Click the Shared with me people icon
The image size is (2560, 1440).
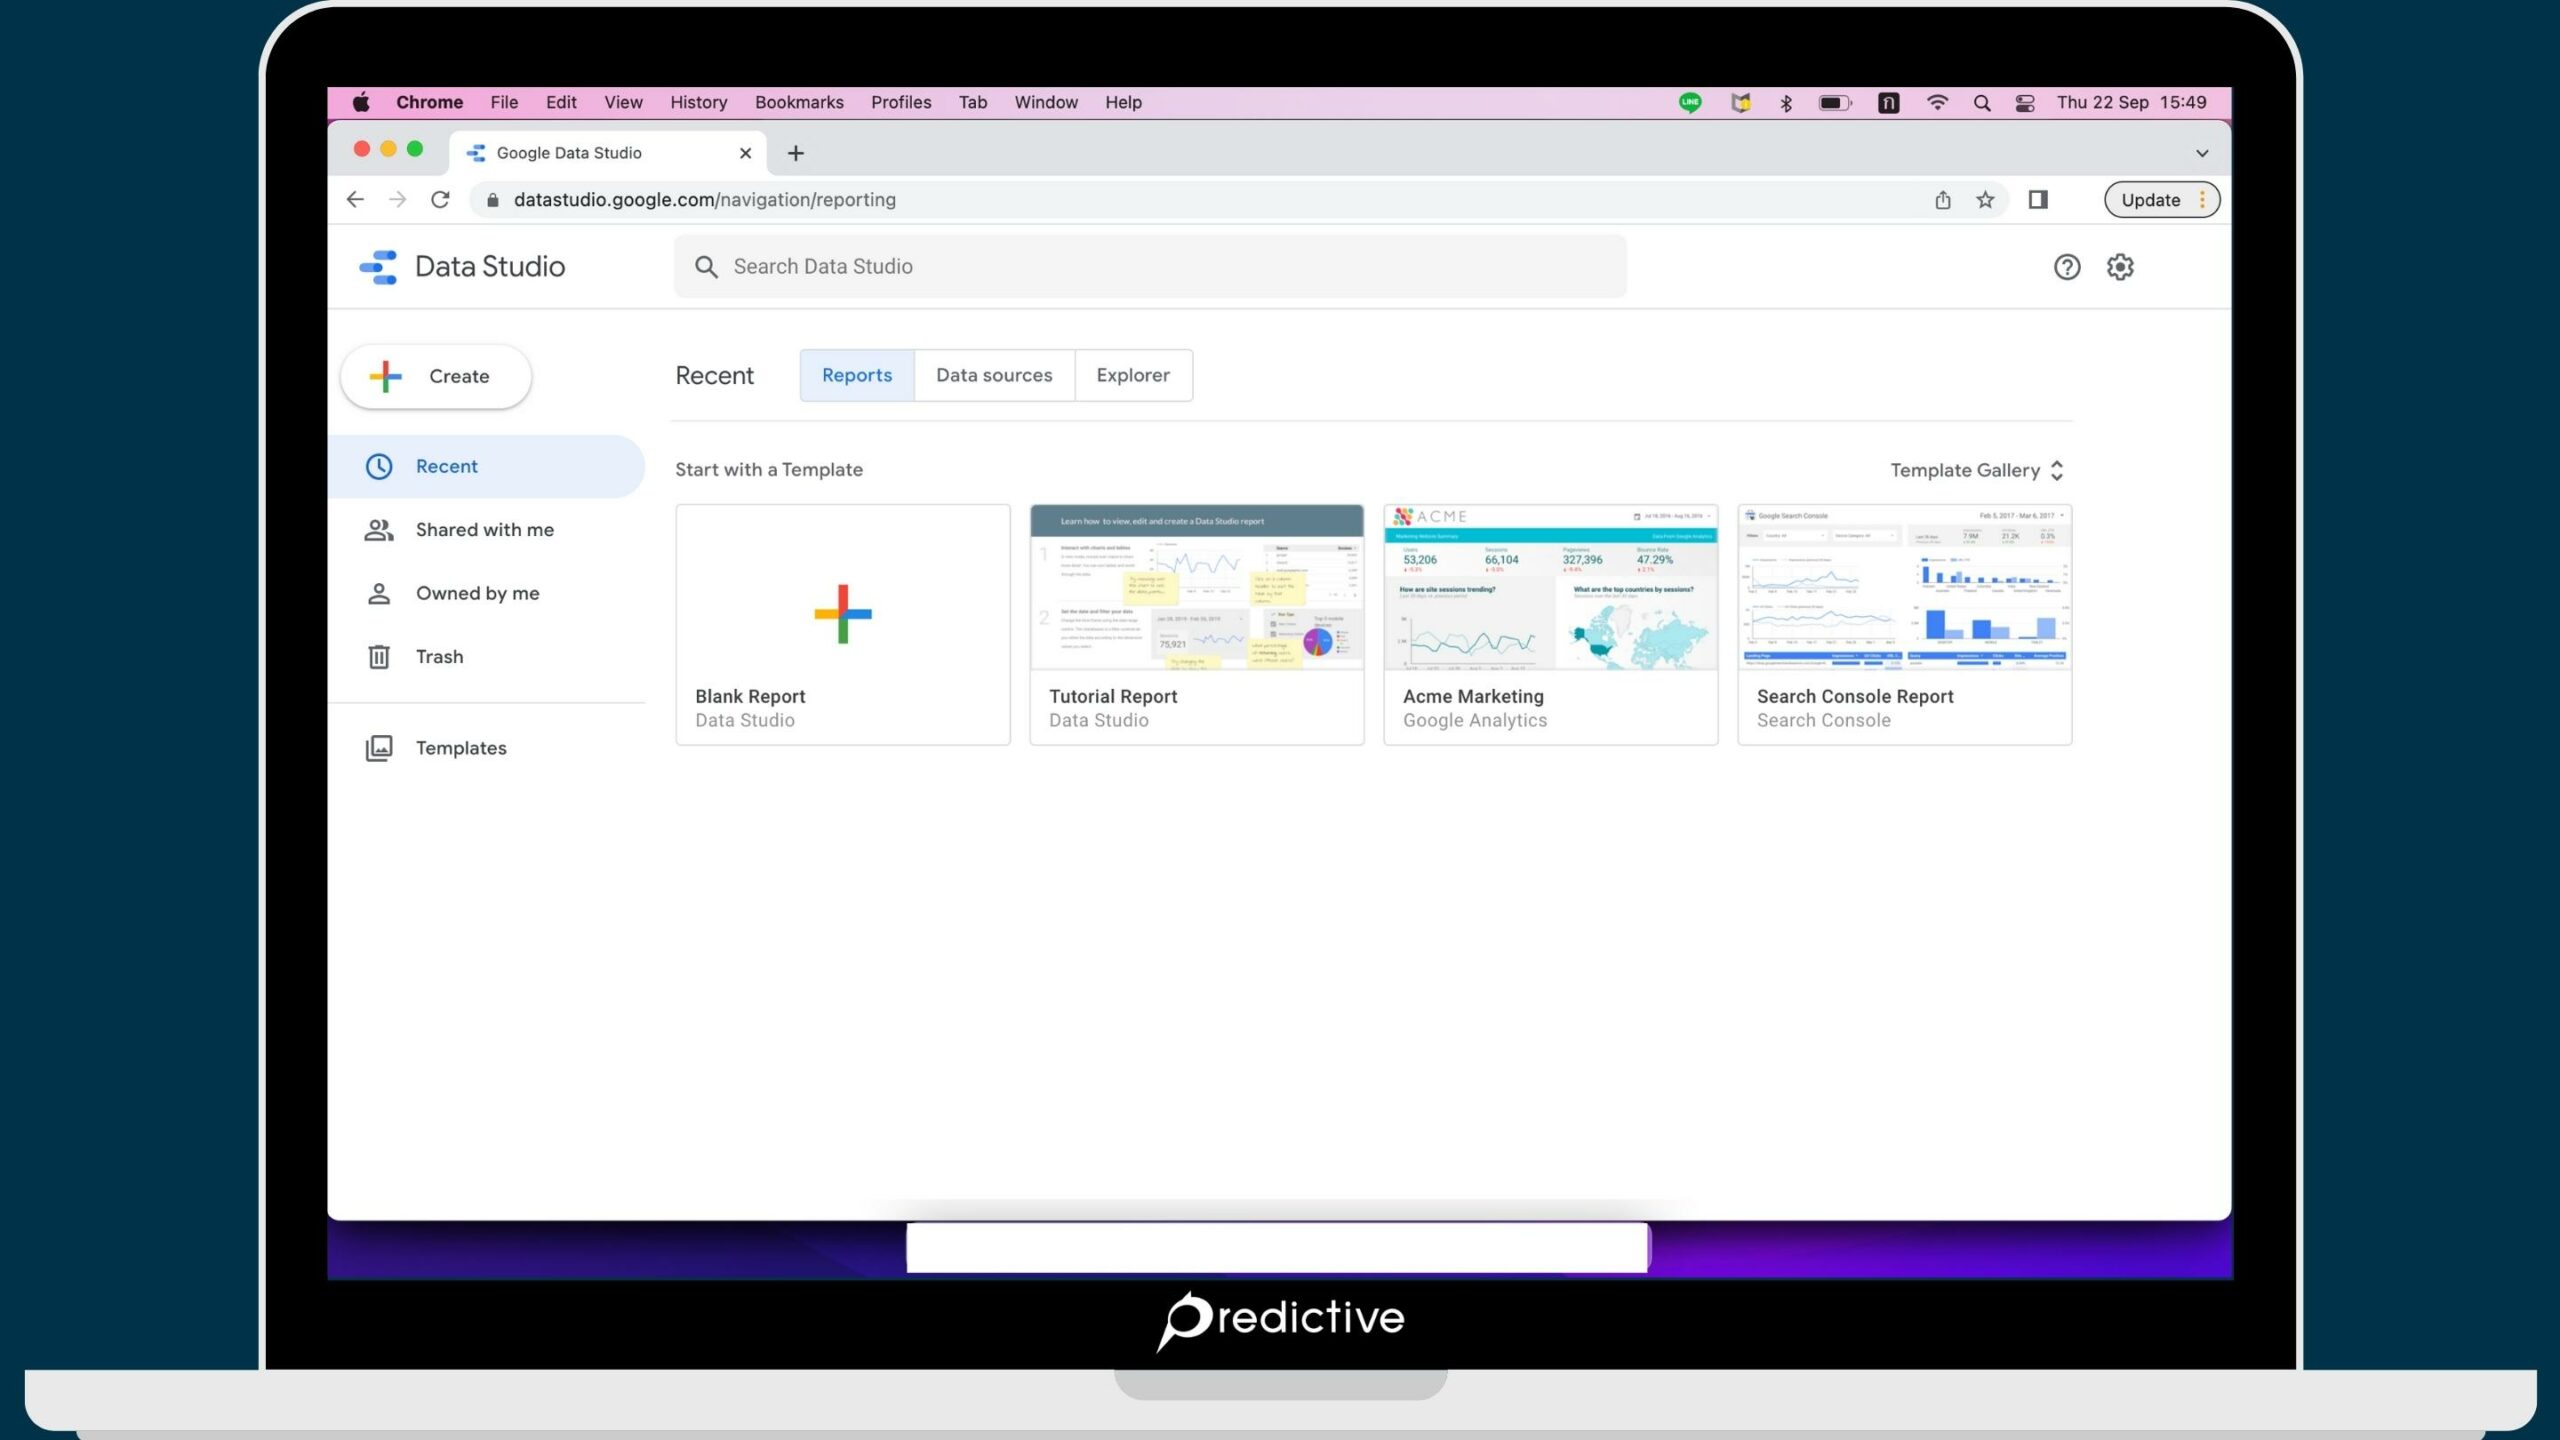pyautogui.click(x=379, y=529)
